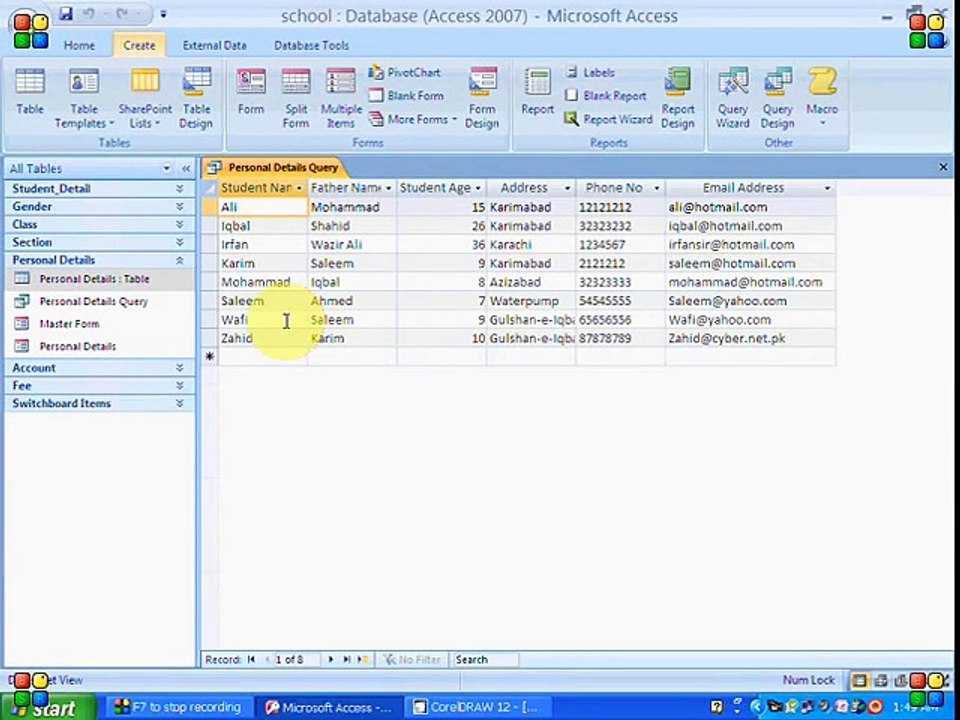960x720 pixels.
Task: Click the Table icon in Tables group
Action: pyautogui.click(x=29, y=92)
